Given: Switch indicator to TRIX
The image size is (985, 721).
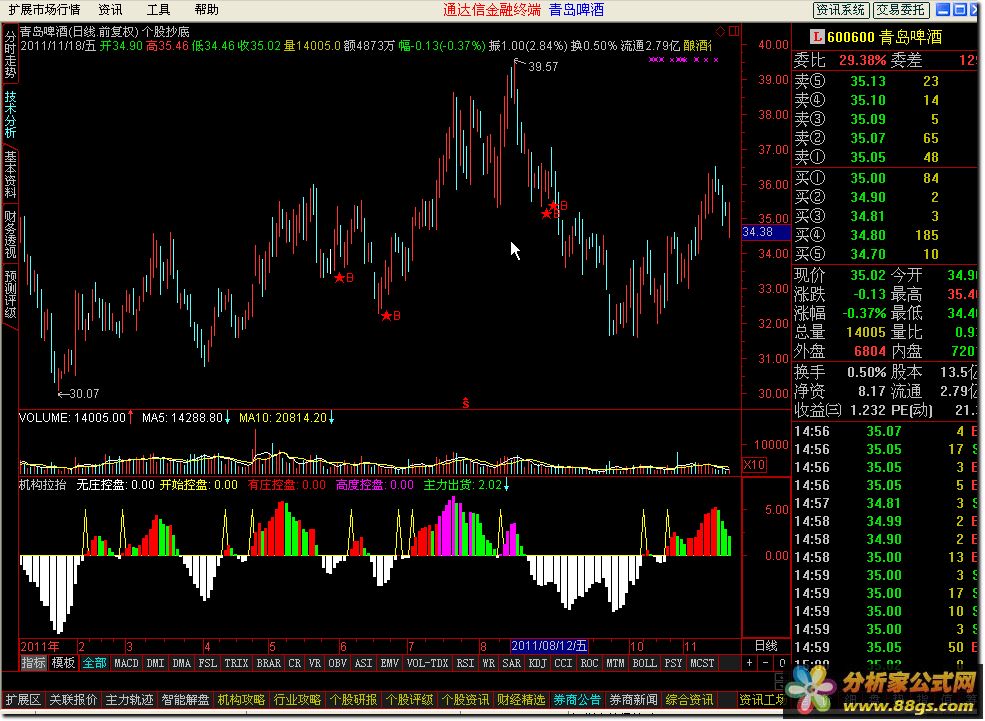Looking at the screenshot, I should pyautogui.click(x=236, y=663).
